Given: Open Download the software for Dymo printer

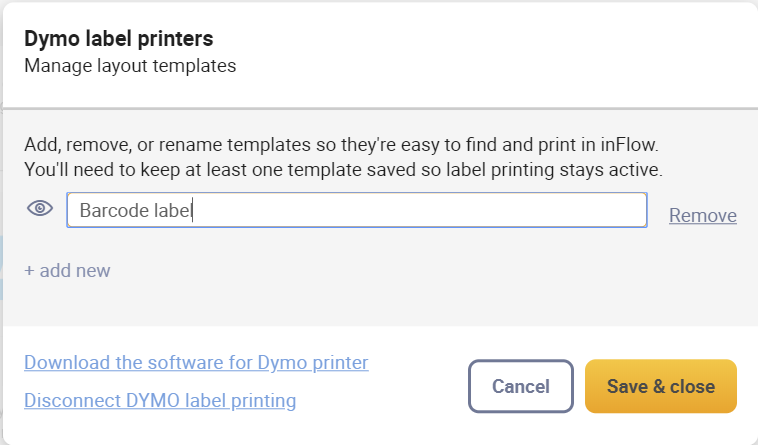Looking at the screenshot, I should click(x=196, y=362).
